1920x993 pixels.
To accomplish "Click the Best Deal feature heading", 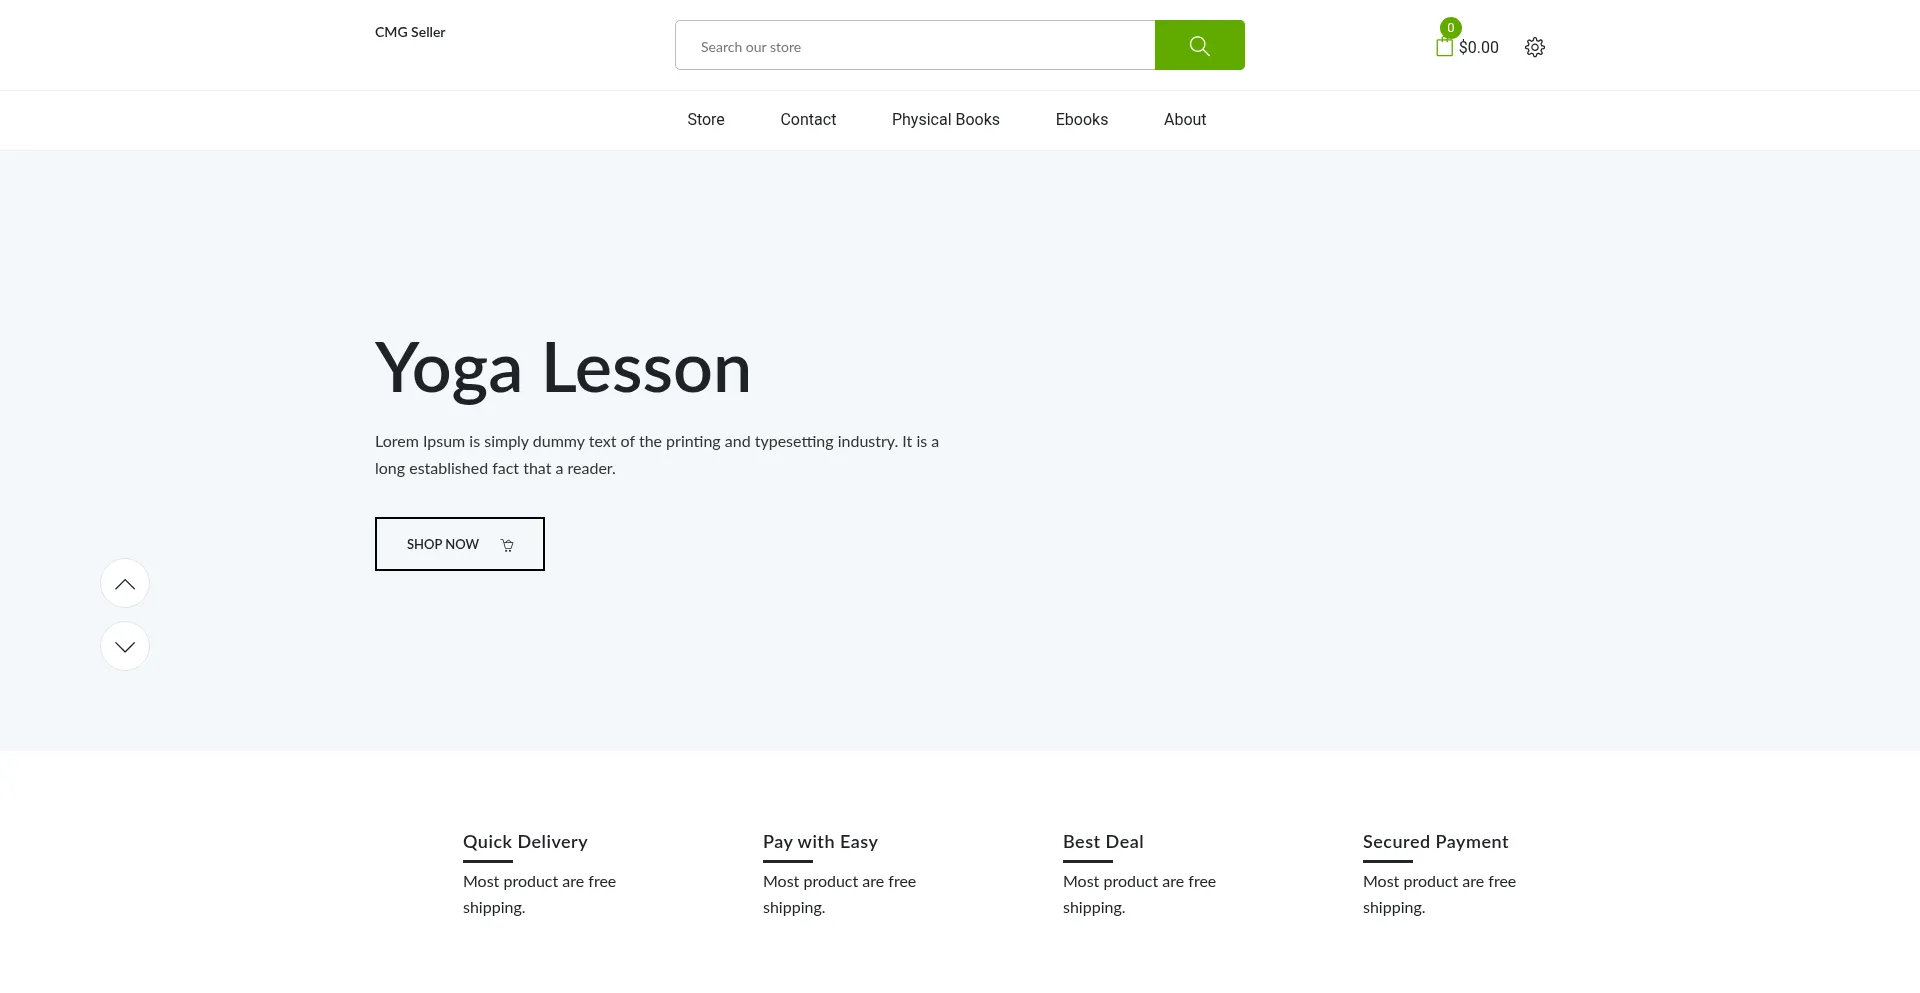I will pyautogui.click(x=1103, y=842).
